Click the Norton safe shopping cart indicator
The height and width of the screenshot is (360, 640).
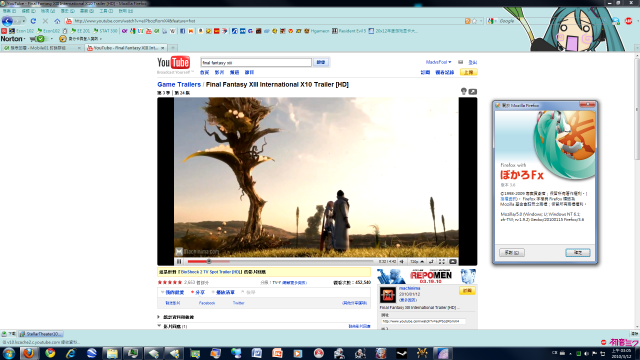37,39
